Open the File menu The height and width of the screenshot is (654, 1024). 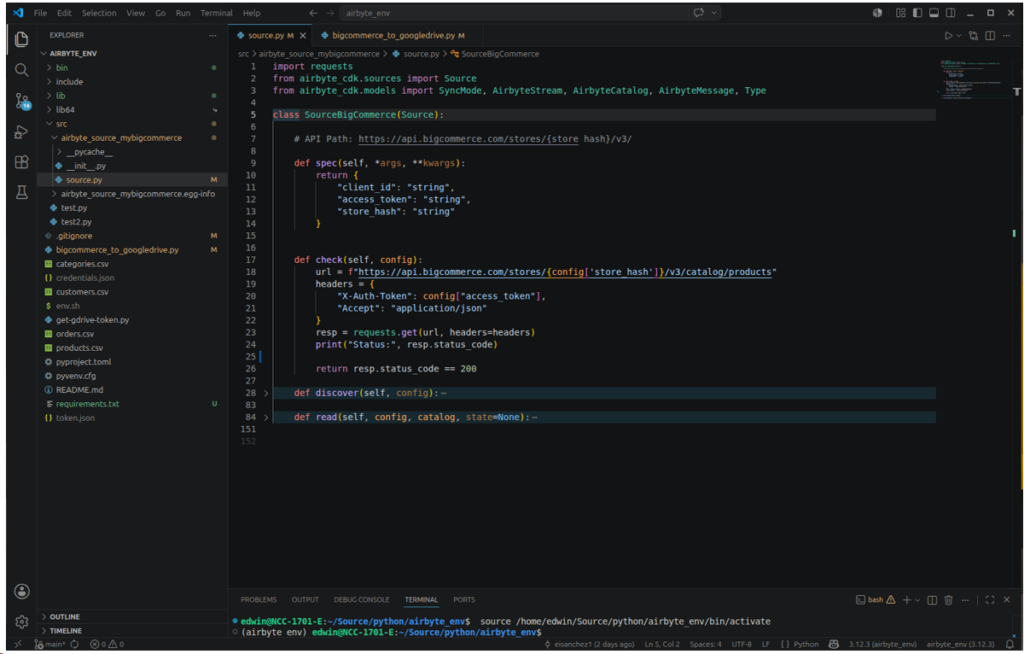(40, 13)
